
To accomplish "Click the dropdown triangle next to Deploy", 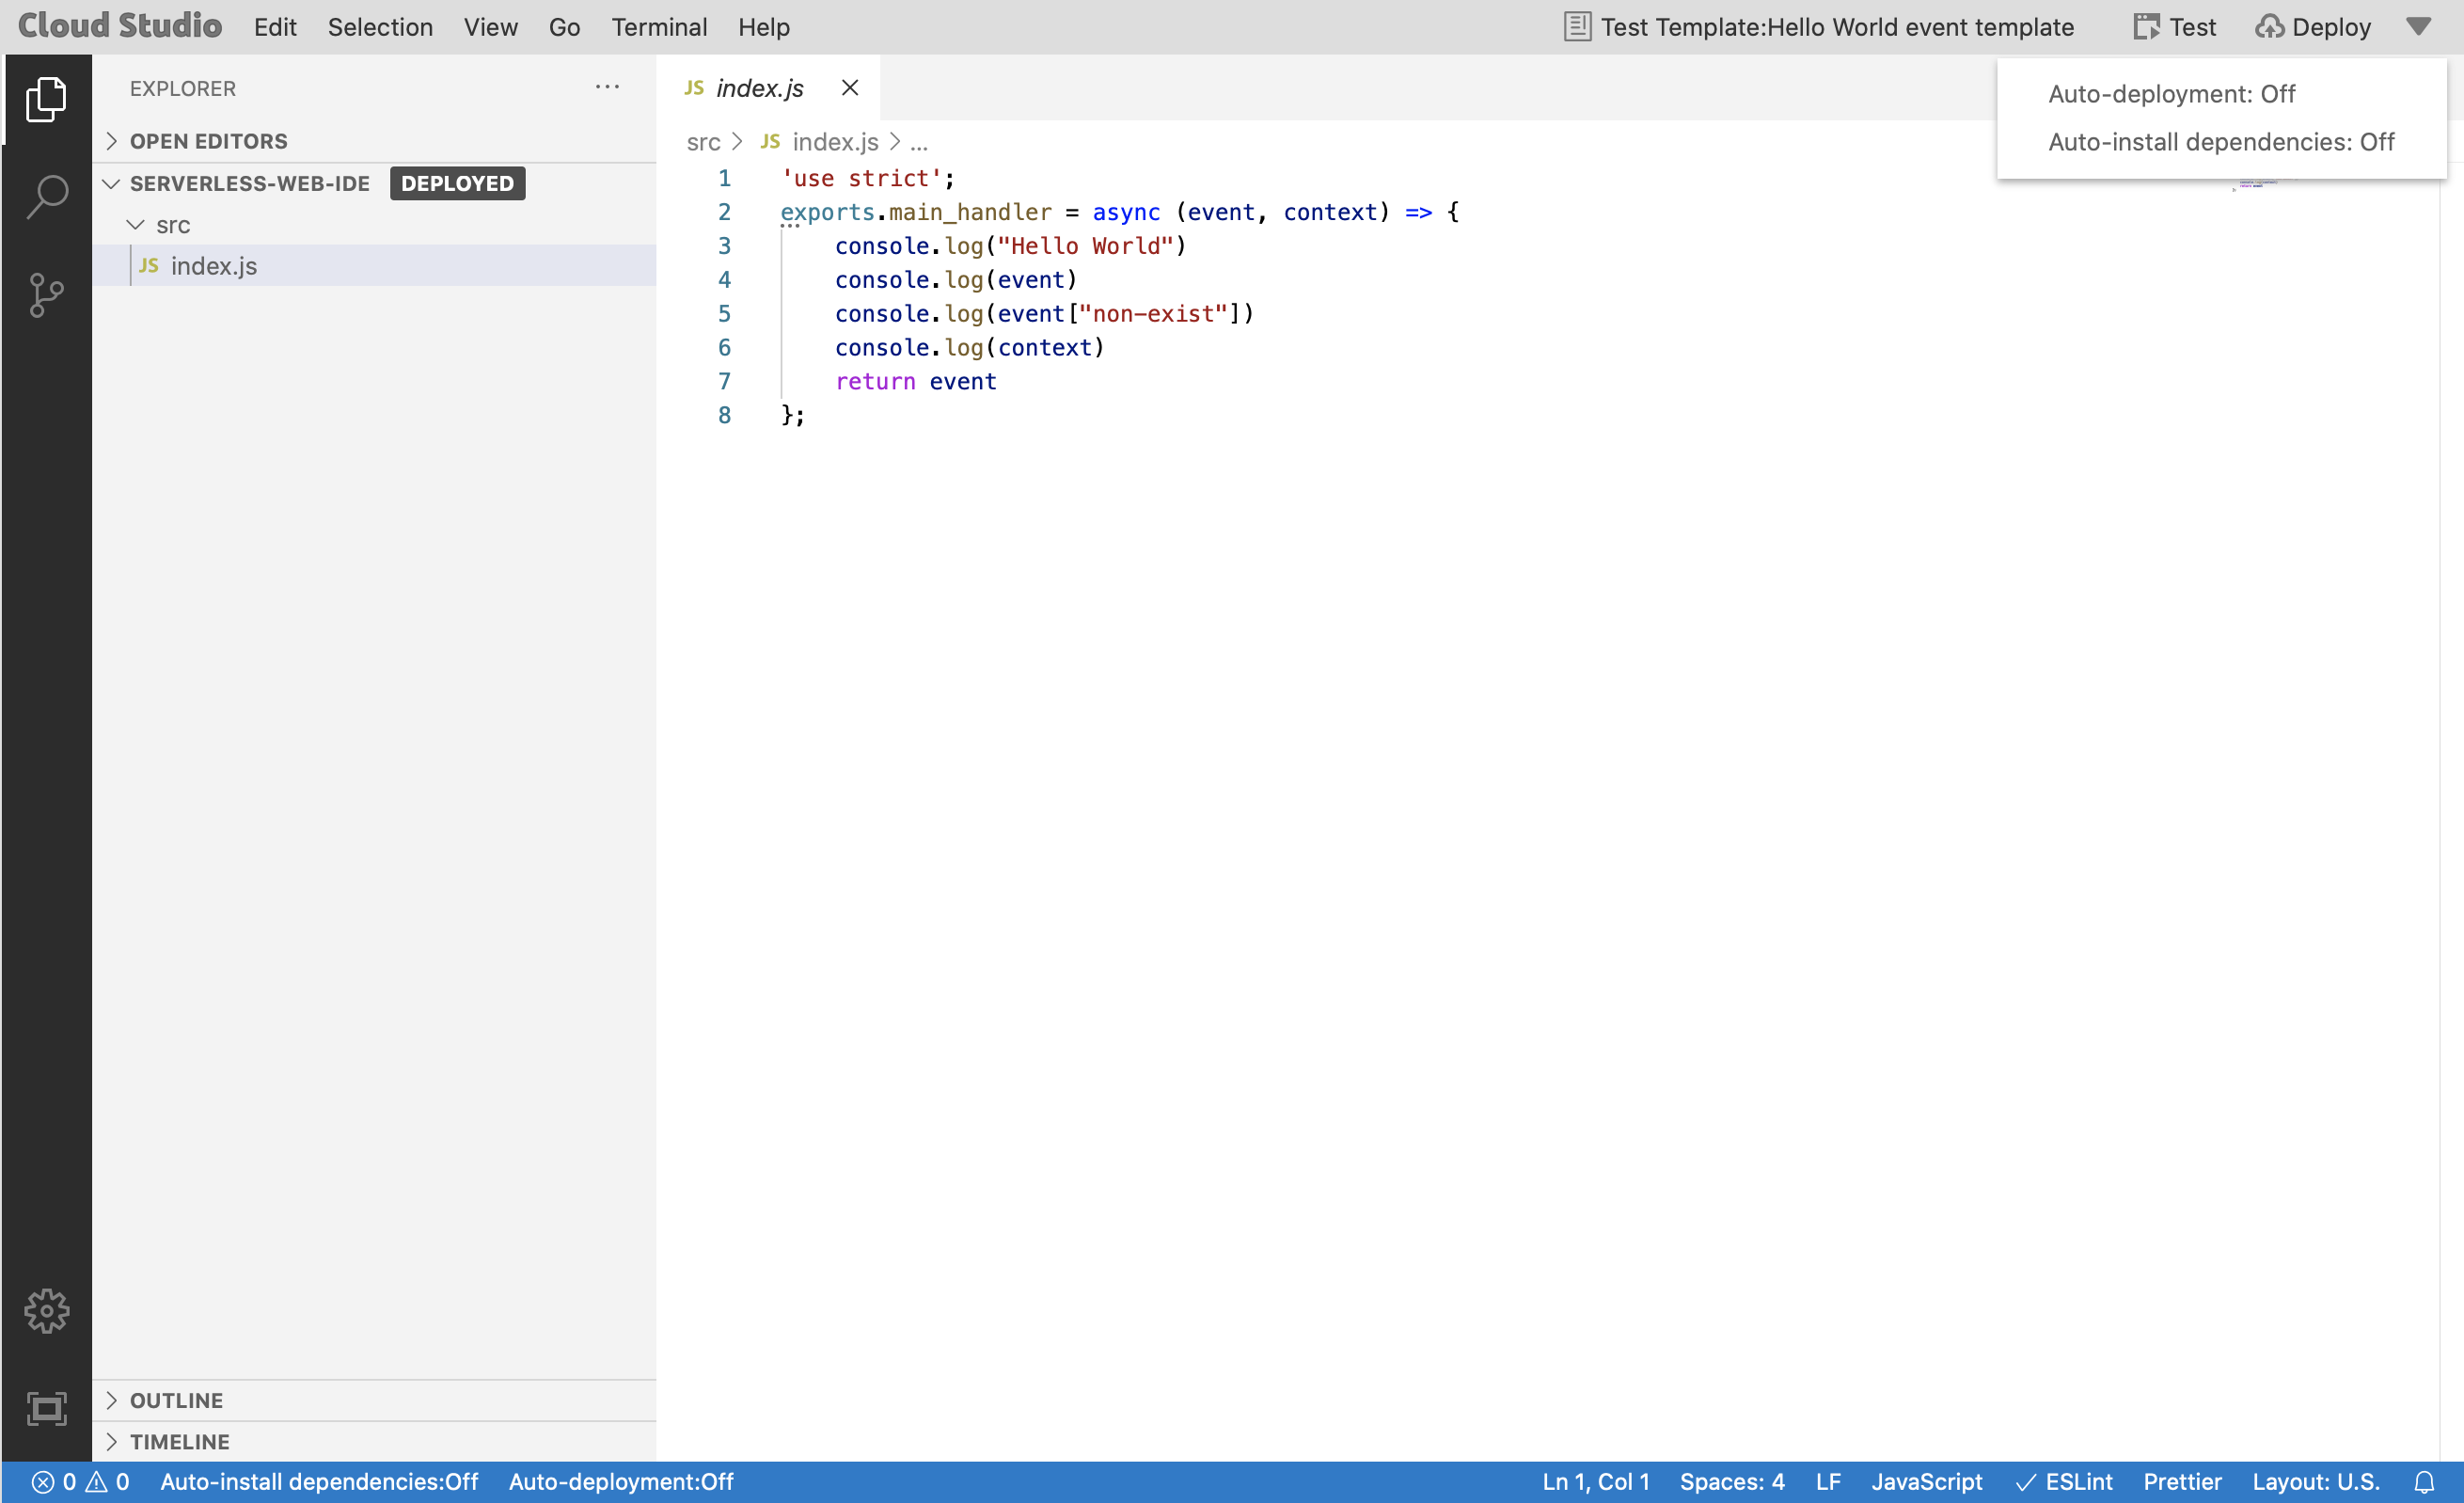I will 2418,27.
